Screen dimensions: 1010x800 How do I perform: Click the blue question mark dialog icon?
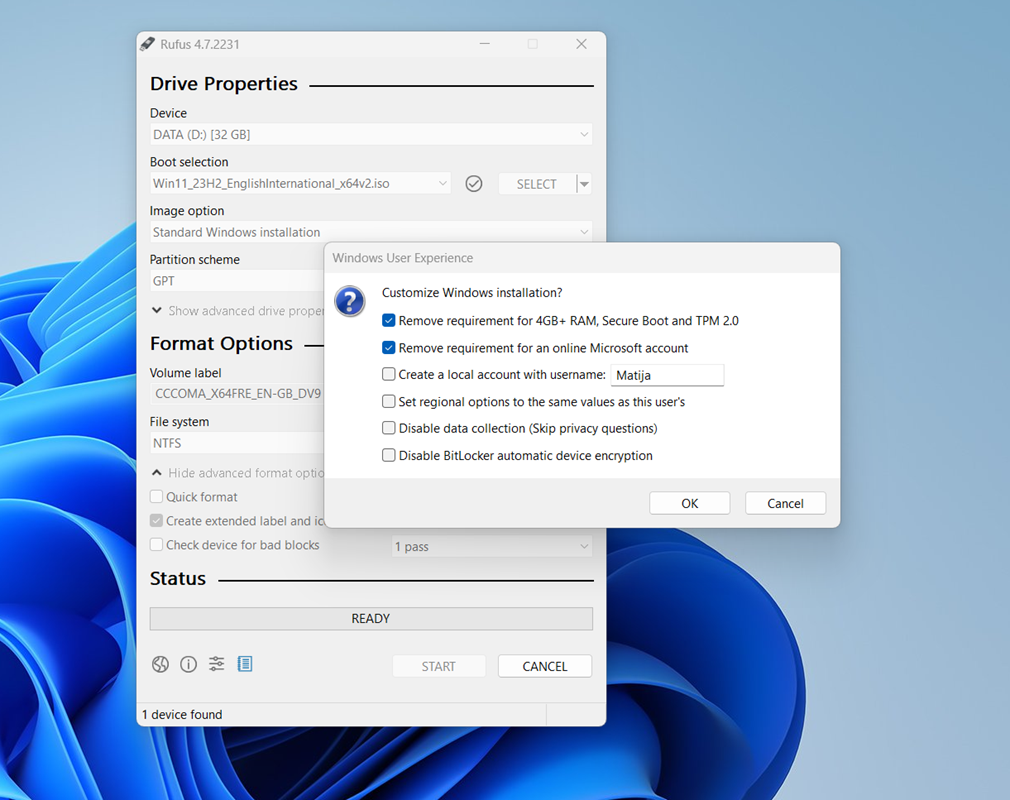[x=350, y=301]
